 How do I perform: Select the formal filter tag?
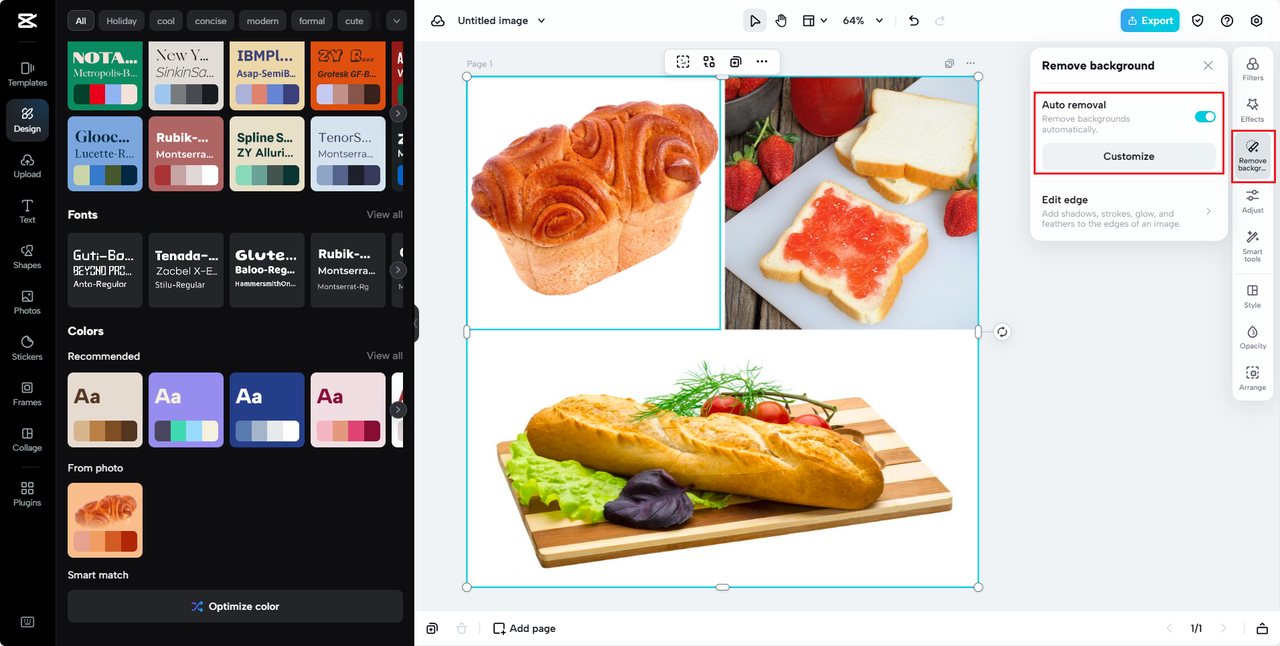pos(312,20)
